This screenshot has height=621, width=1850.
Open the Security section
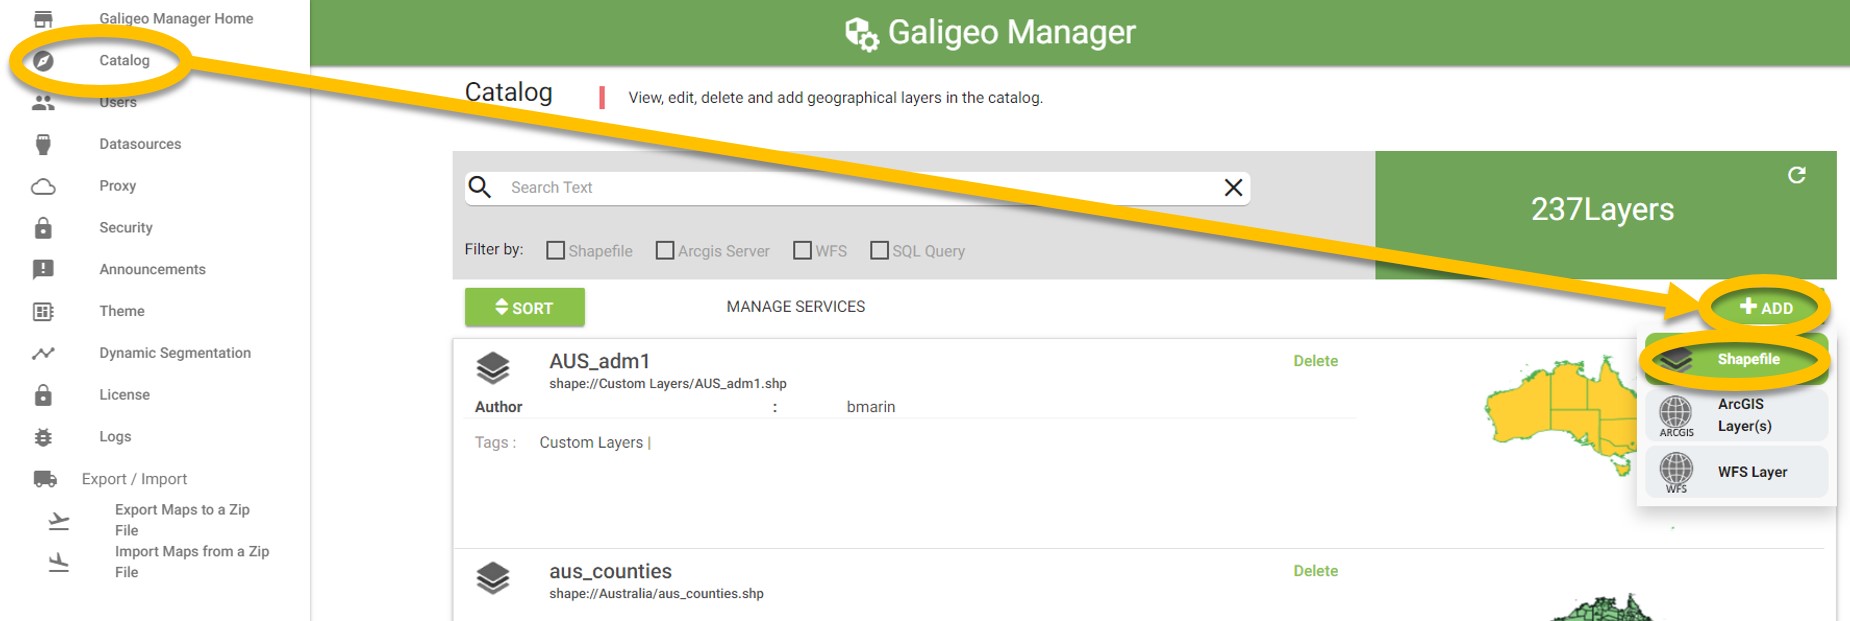pos(126,228)
